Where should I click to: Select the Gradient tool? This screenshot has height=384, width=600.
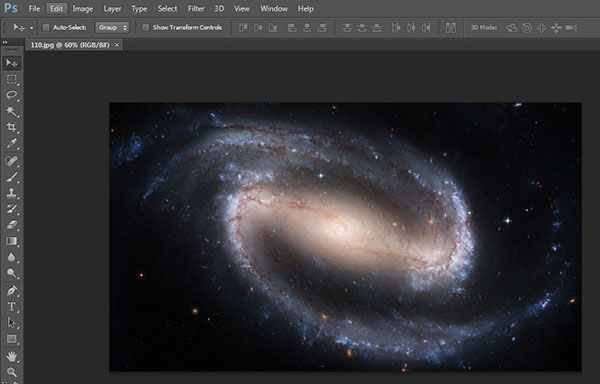click(x=11, y=241)
